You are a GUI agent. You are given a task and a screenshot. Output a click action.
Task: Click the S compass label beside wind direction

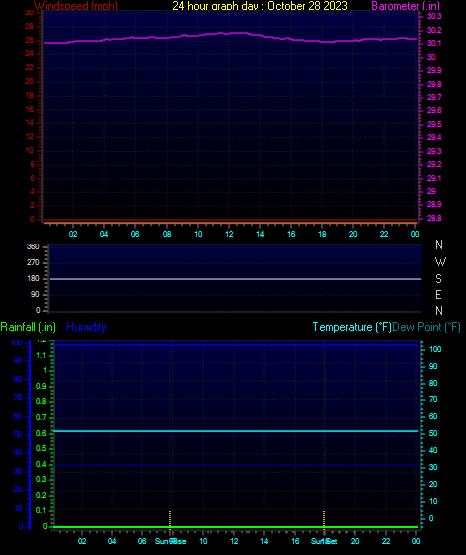tap(438, 279)
